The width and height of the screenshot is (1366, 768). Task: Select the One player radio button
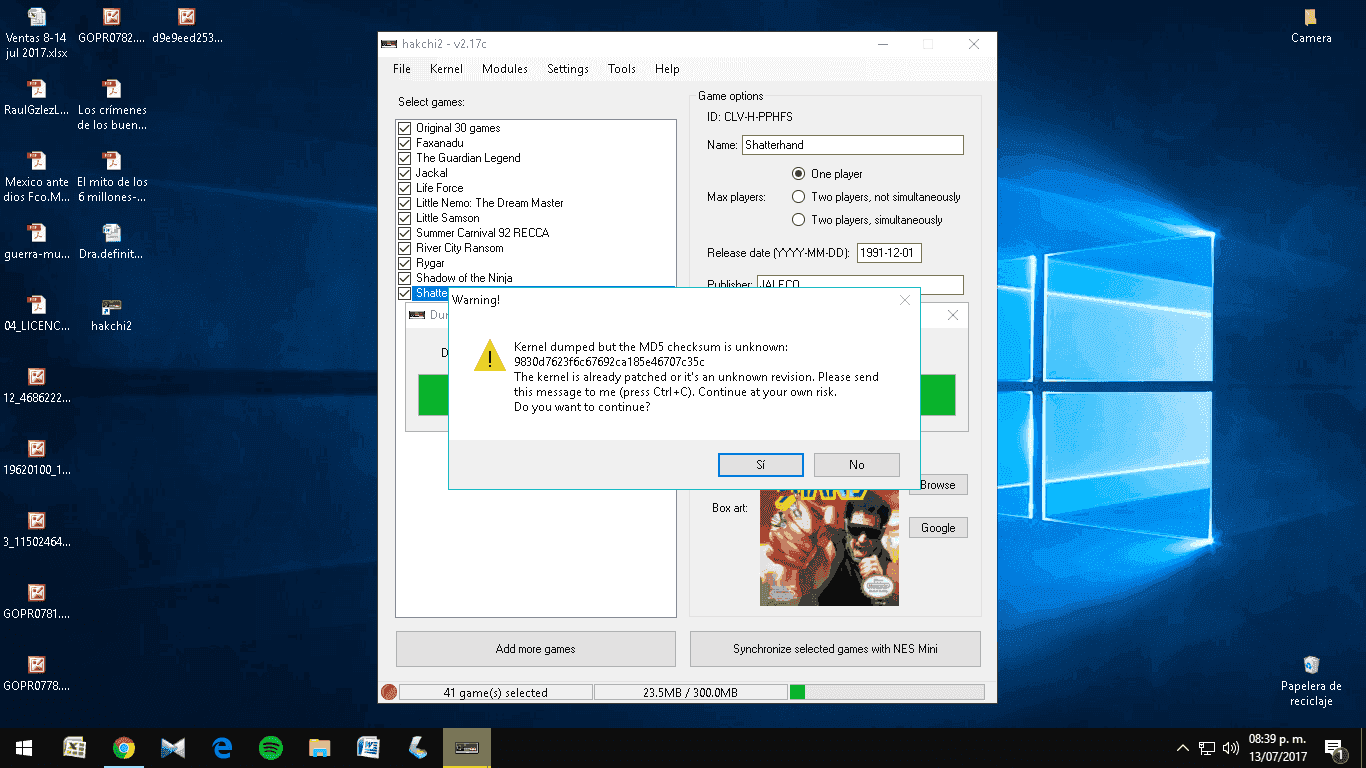pos(798,173)
